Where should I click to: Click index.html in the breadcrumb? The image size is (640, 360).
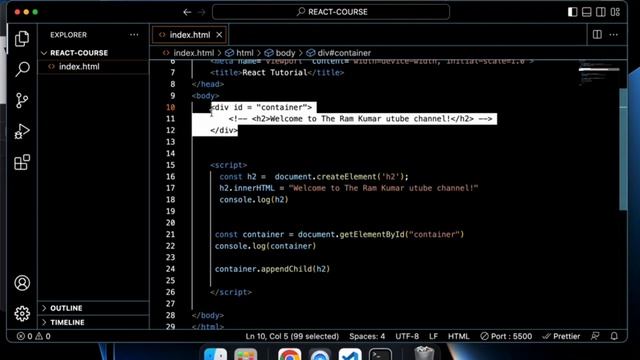(193, 53)
